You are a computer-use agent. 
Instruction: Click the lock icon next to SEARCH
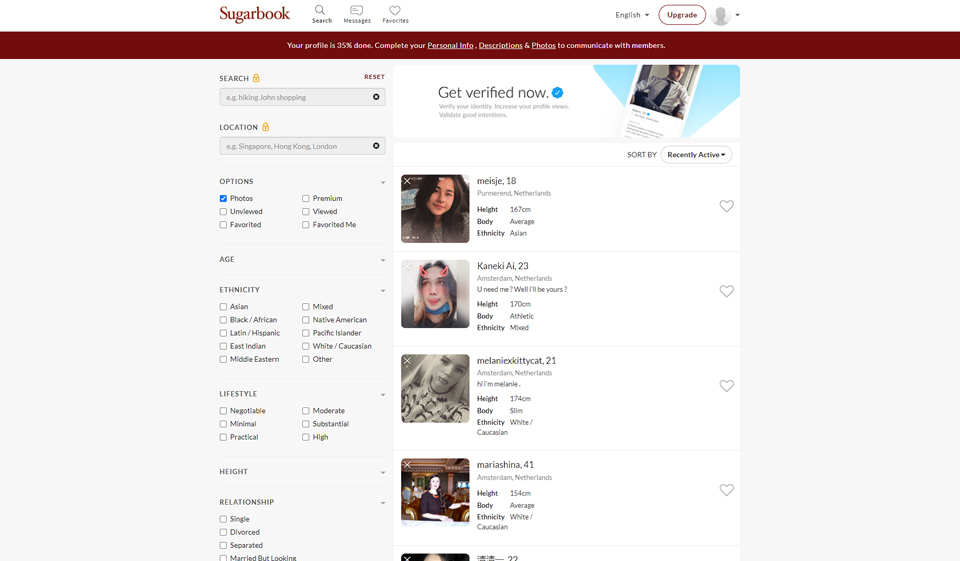coord(256,78)
